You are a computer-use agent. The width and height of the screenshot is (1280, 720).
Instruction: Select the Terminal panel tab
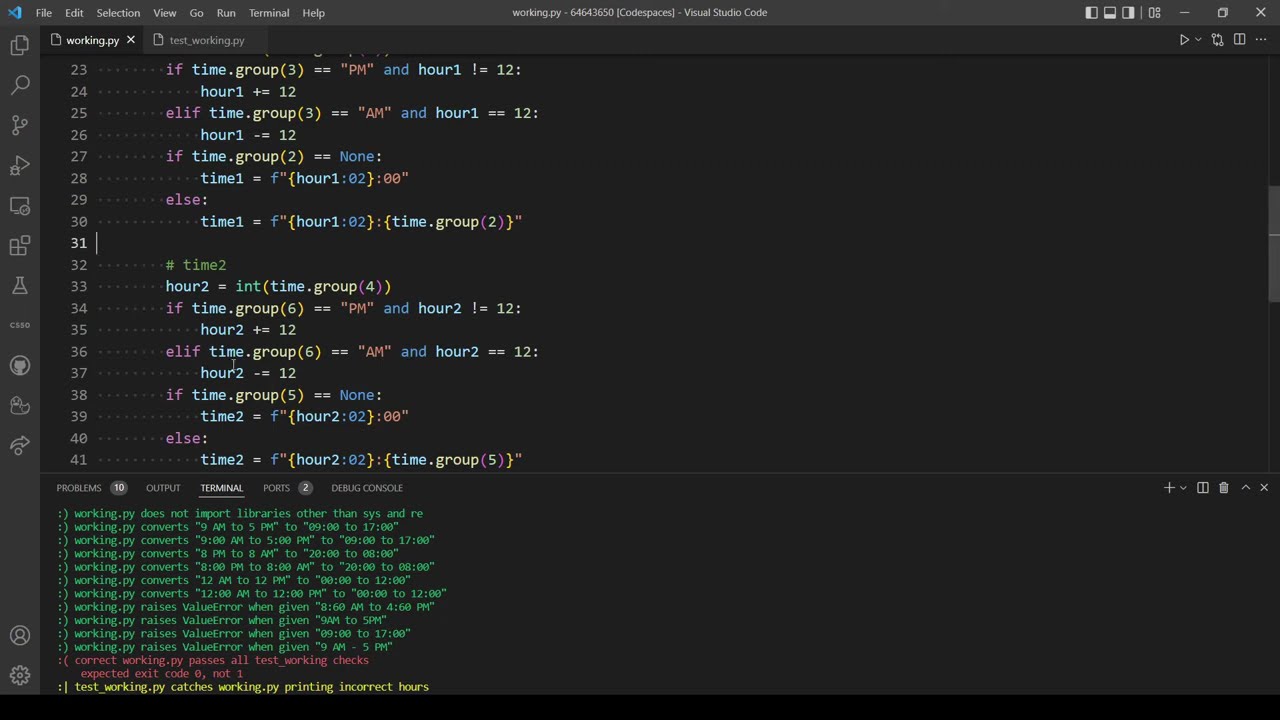[x=221, y=488]
